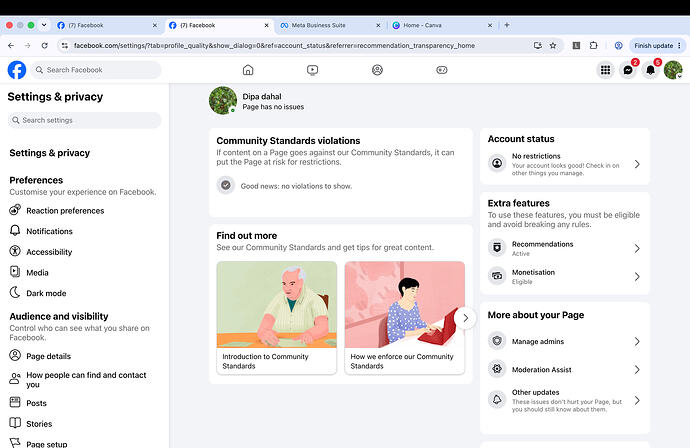Switch to Home - Canva tab

[442, 25]
